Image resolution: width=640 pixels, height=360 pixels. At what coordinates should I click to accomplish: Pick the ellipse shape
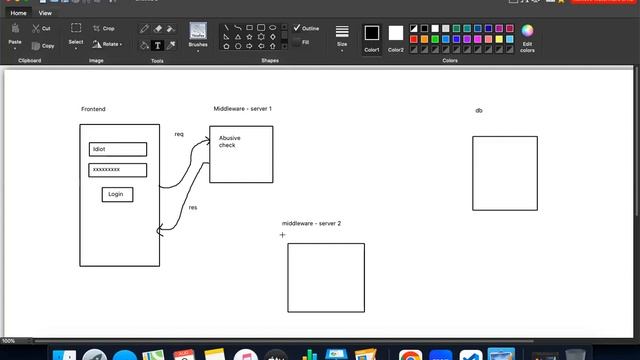272,28
